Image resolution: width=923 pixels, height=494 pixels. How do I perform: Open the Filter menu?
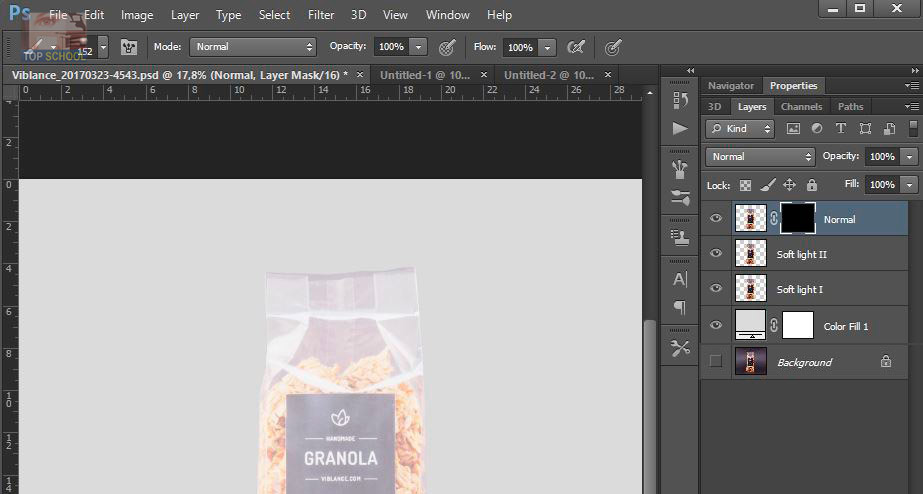tap(321, 15)
